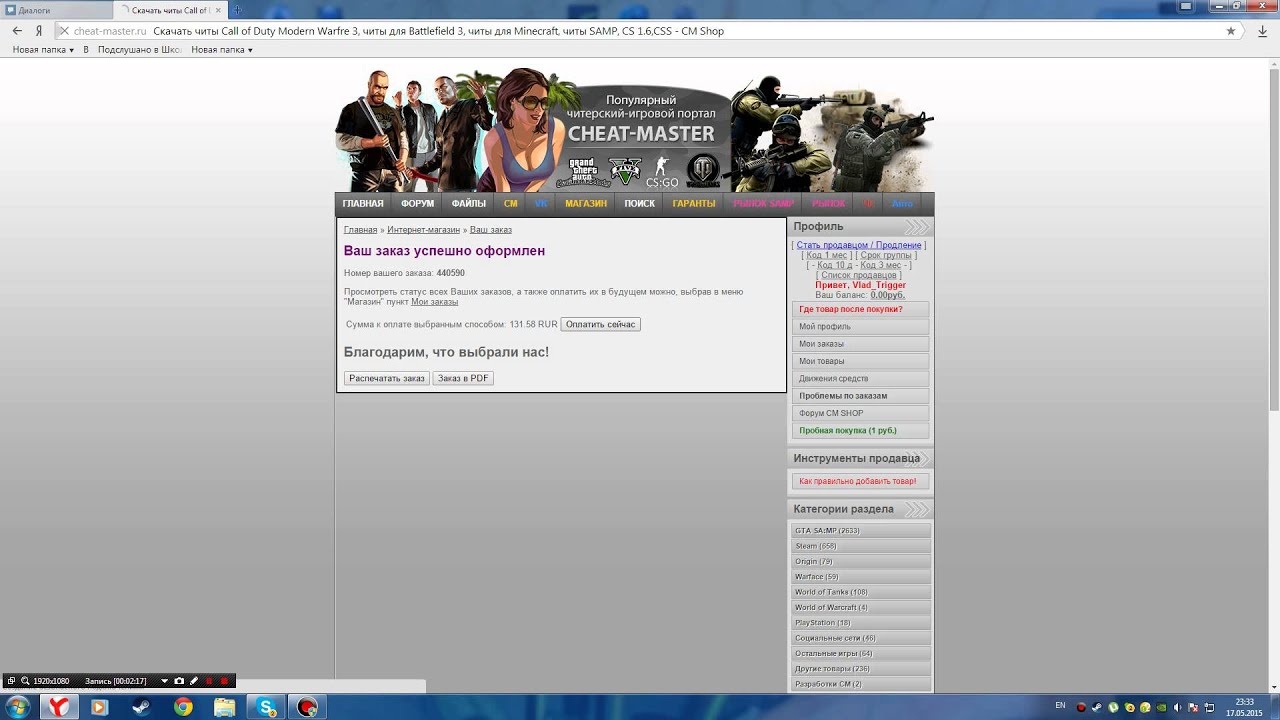
Task: Open the ГАРАНТЫ menu item
Action: 694,204
